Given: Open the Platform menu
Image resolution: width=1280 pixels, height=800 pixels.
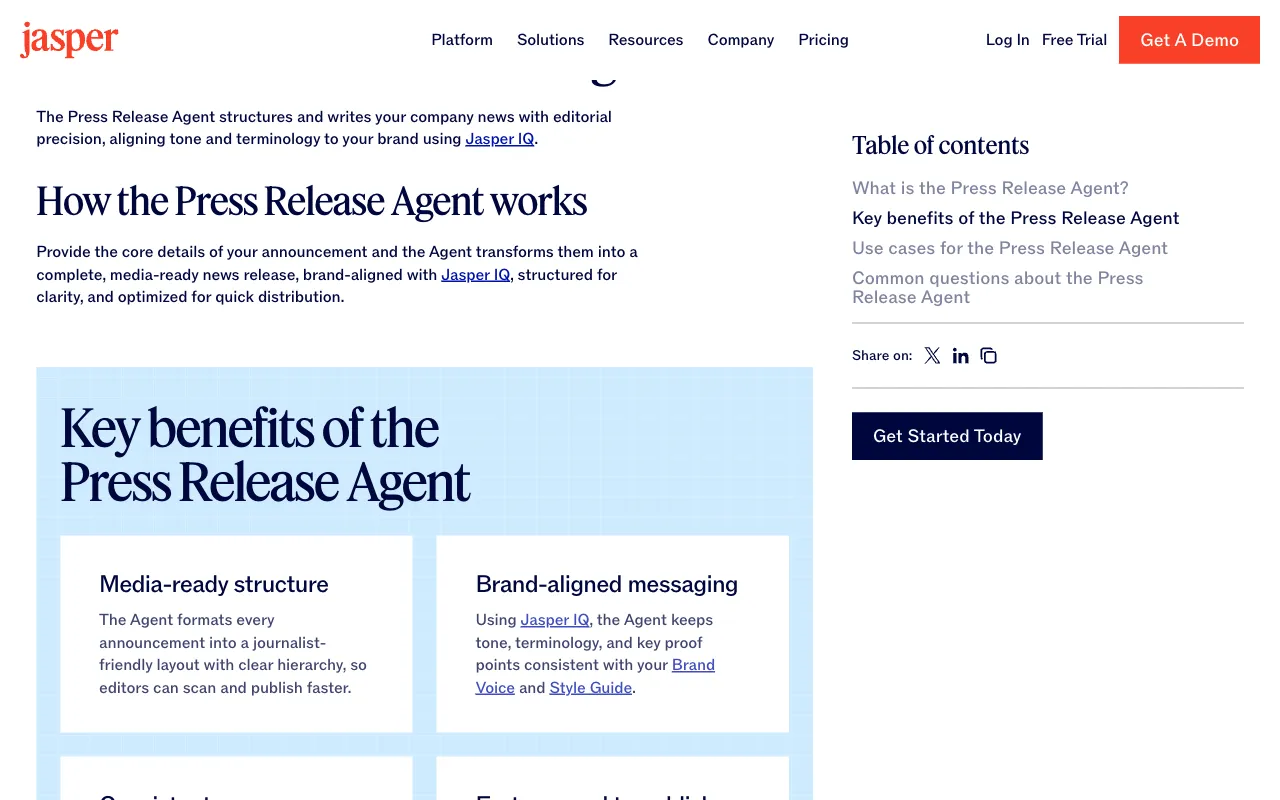Looking at the screenshot, I should click(462, 40).
